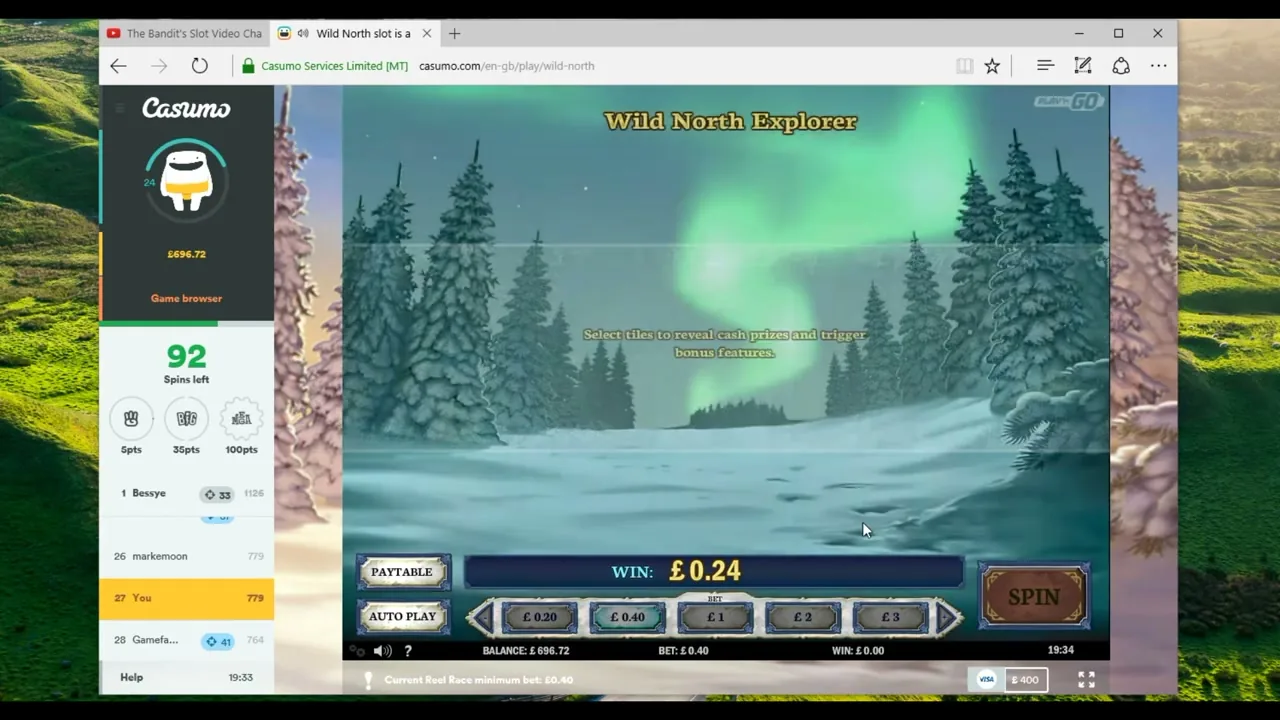The height and width of the screenshot is (720, 1280).
Task: Open the web note pen icon
Action: point(1083,66)
